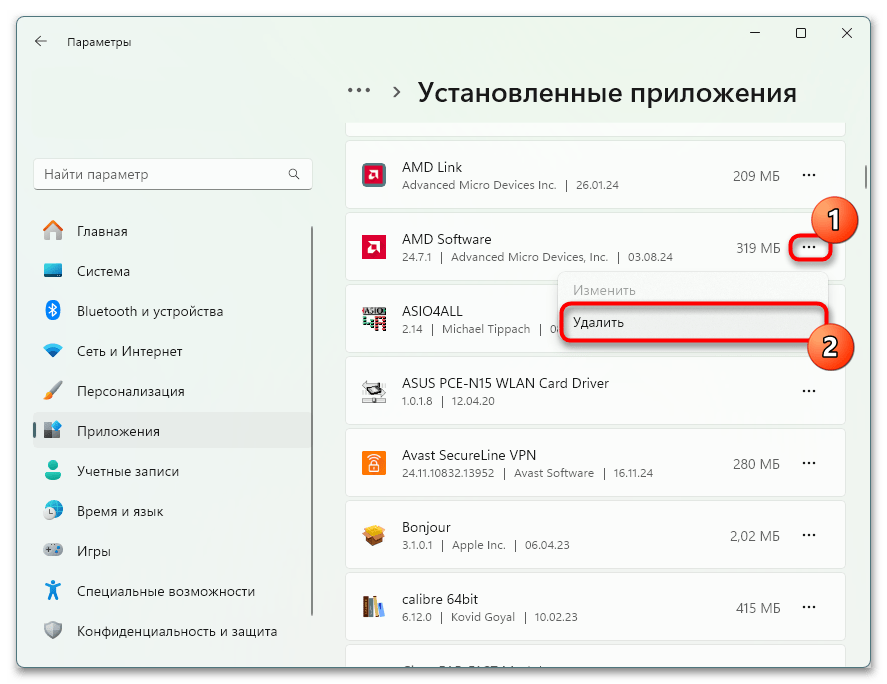
Task: Click the Bonjour app name
Action: (426, 527)
